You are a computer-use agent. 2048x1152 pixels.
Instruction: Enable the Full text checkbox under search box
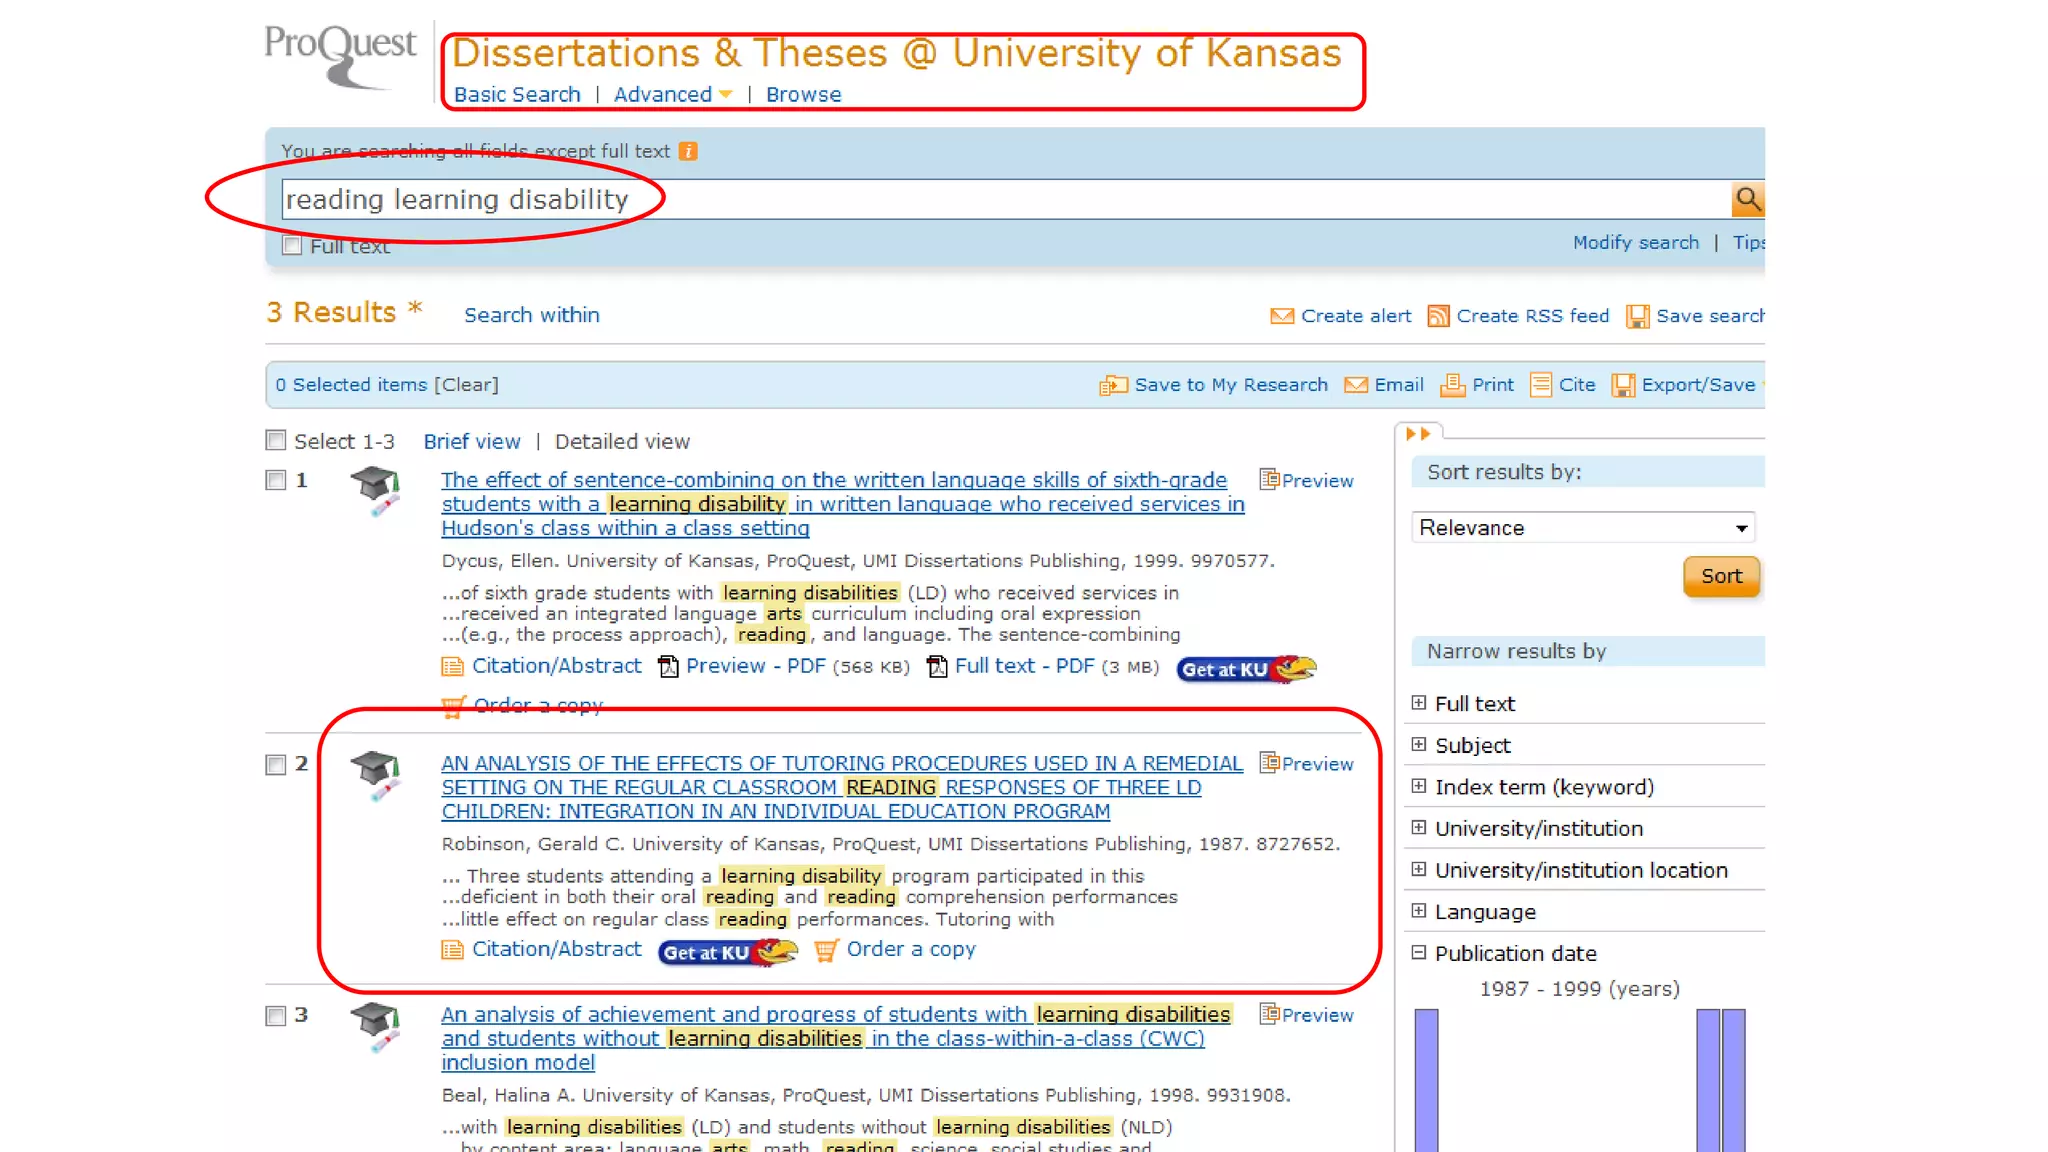(x=292, y=246)
